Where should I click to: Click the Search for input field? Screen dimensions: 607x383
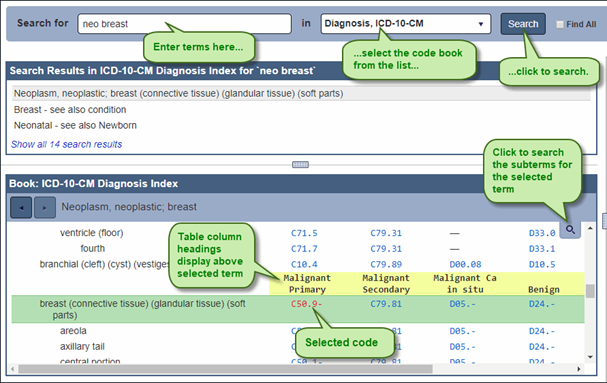pos(184,24)
